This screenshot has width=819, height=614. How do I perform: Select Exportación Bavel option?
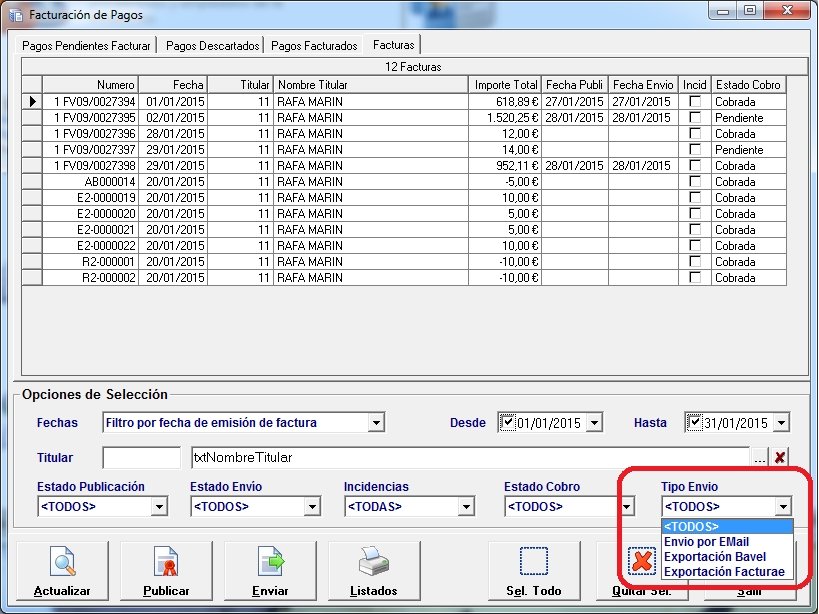point(727,557)
